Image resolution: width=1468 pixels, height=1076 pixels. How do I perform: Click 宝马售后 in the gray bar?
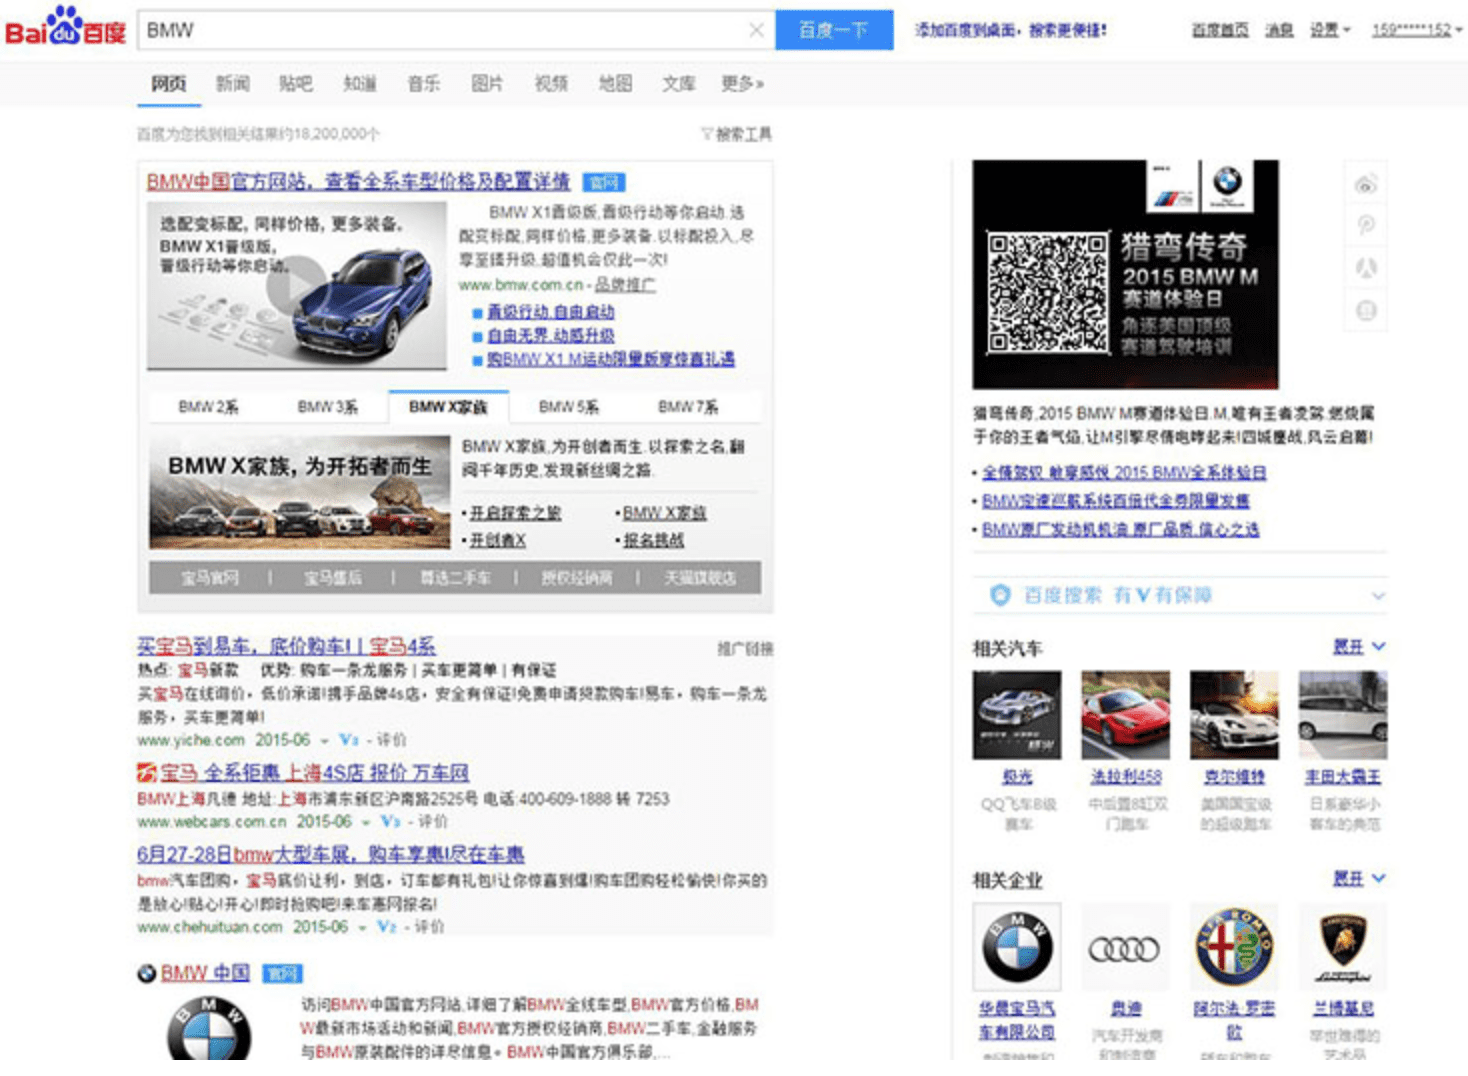333,578
